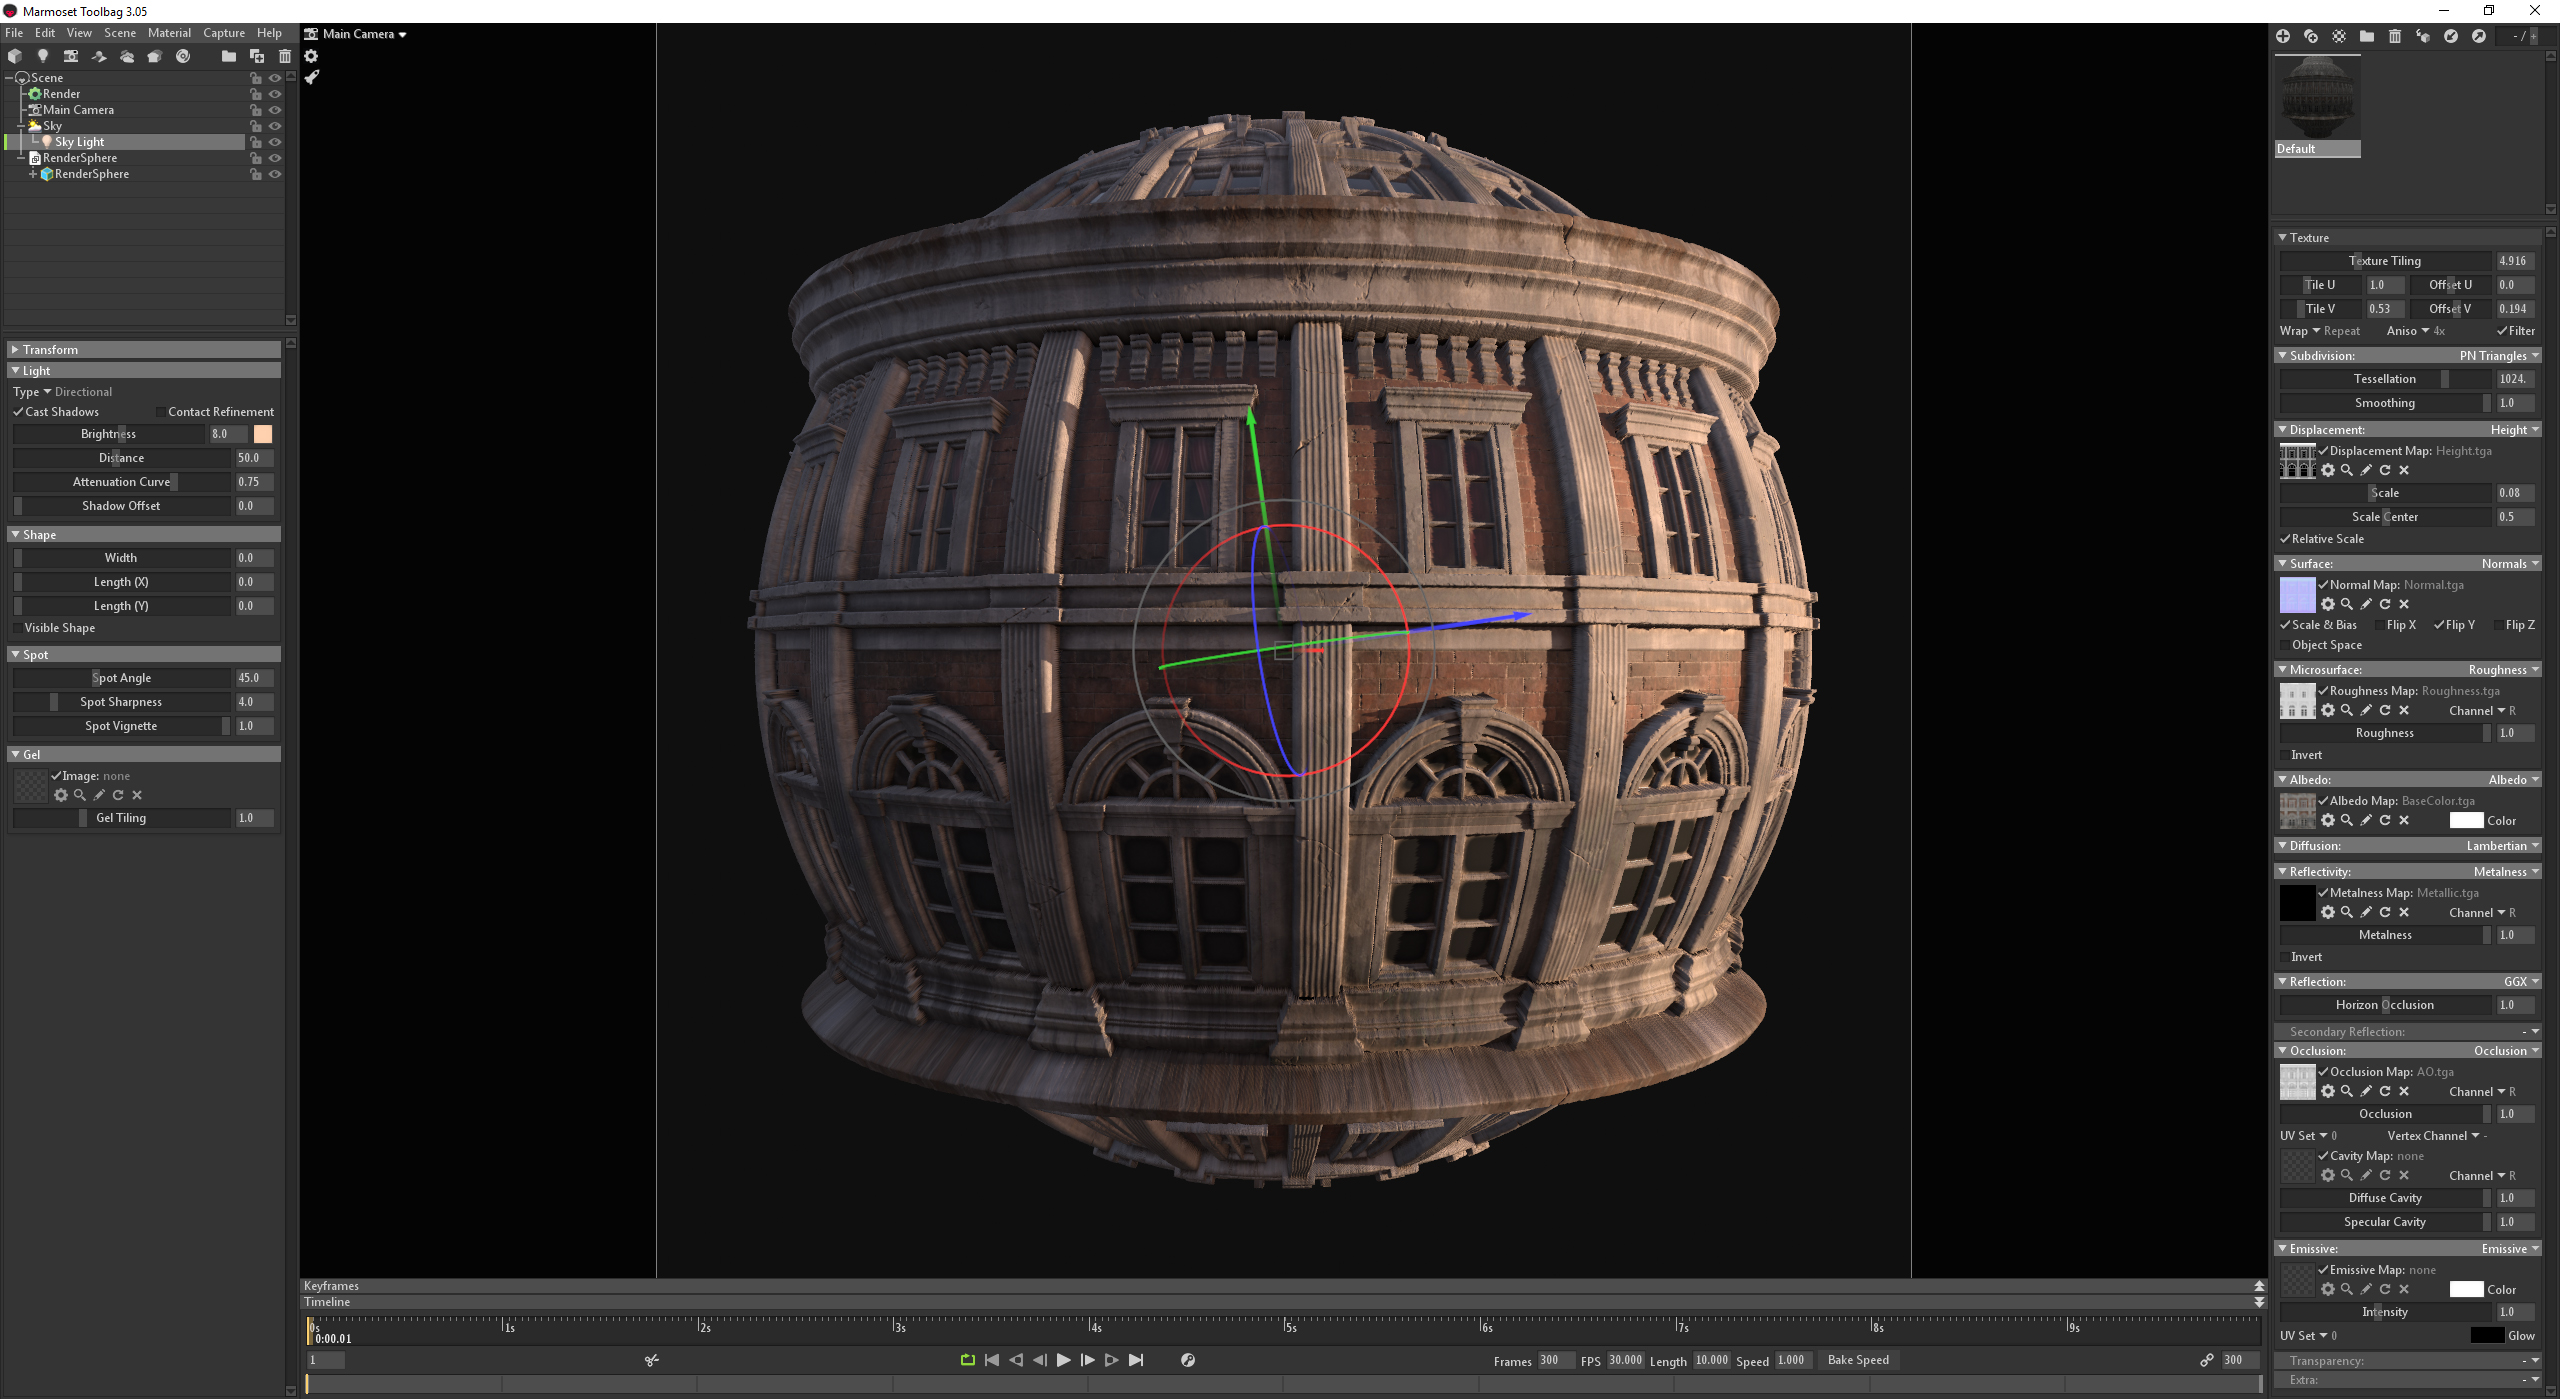Click the checkered sphere material icon
The image size is (2560, 1399).
click(x=2339, y=36)
